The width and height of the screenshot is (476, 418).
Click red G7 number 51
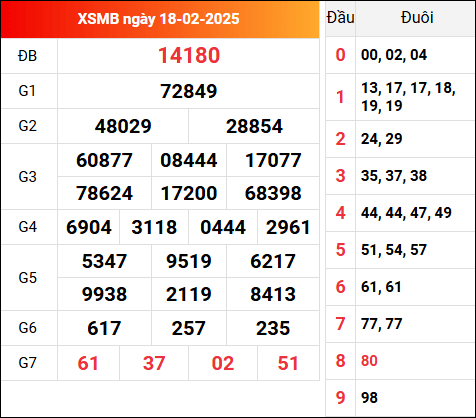tap(288, 363)
